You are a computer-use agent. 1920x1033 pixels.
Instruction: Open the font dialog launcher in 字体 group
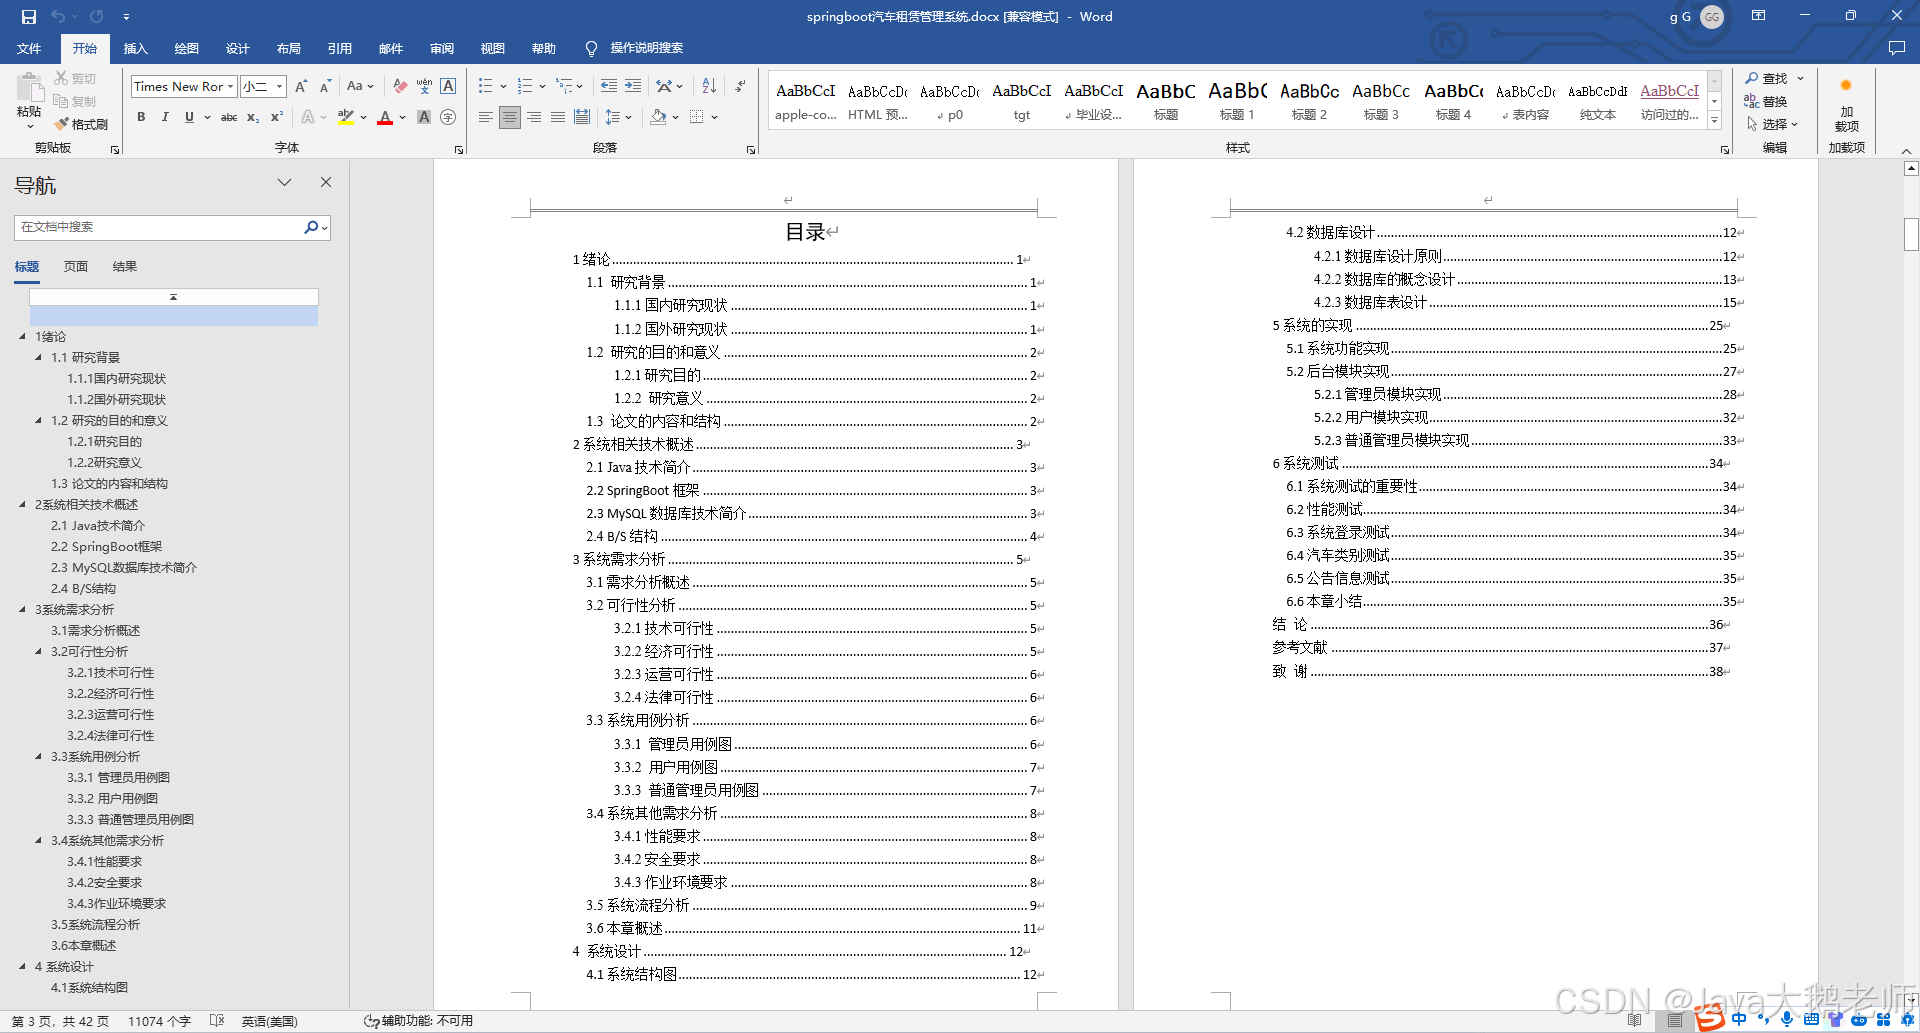pyautogui.click(x=459, y=149)
